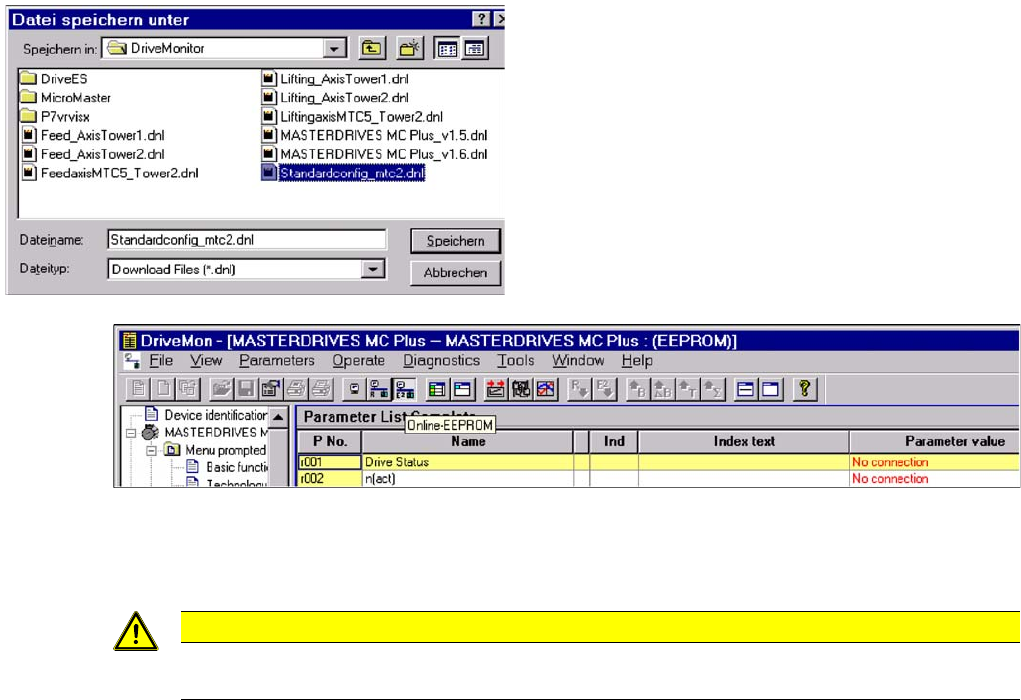This screenshot has width=1021, height=700.
Task: Collapse the MASTERDRIVES tree node
Action: click(x=131, y=432)
